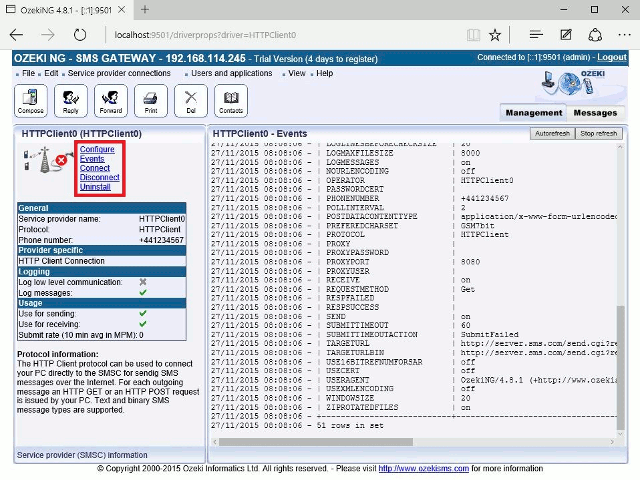Open the File menu

coord(28,73)
